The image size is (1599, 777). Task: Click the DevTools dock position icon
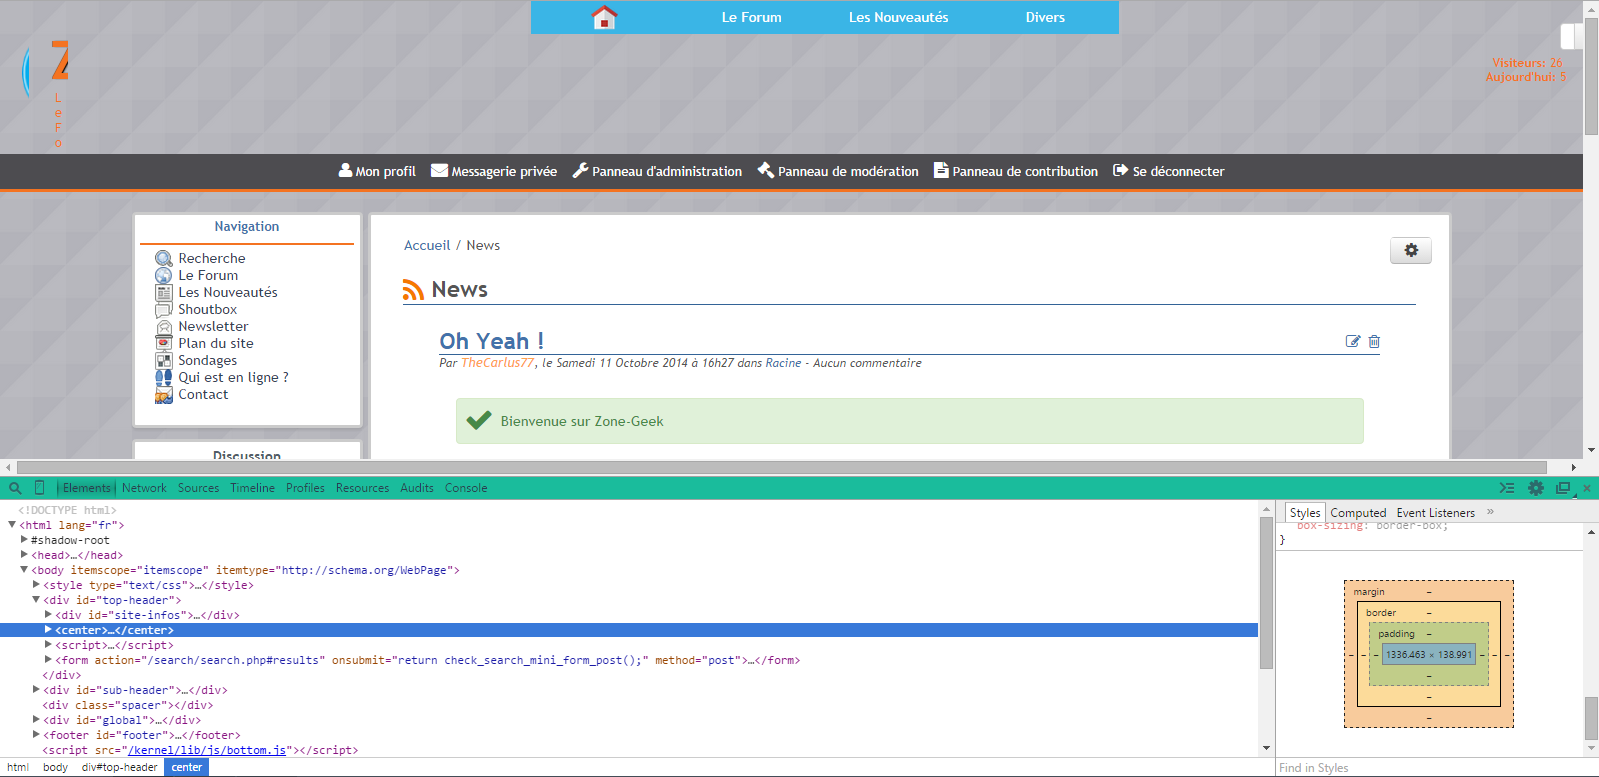pos(1563,488)
